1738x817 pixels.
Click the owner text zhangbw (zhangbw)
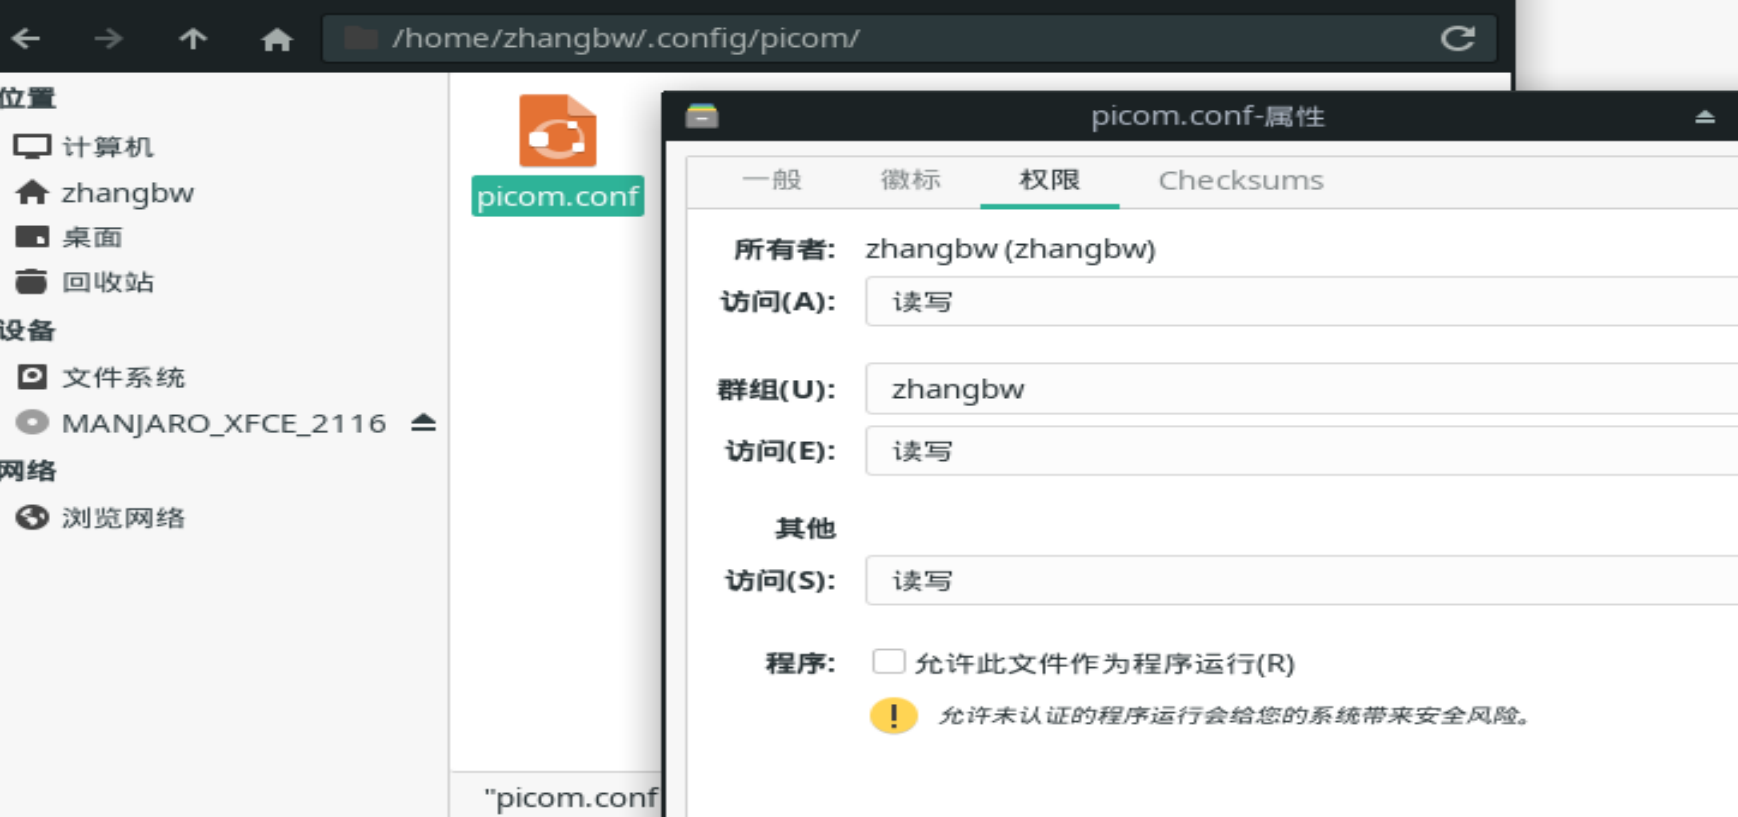tap(1010, 249)
